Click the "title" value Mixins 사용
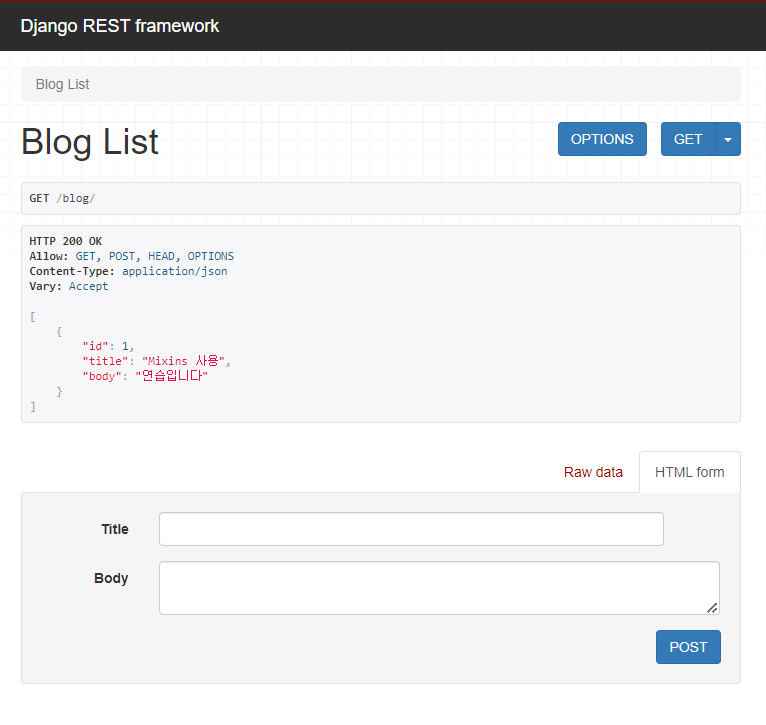Viewport: 766px width, 725px height. [x=183, y=361]
